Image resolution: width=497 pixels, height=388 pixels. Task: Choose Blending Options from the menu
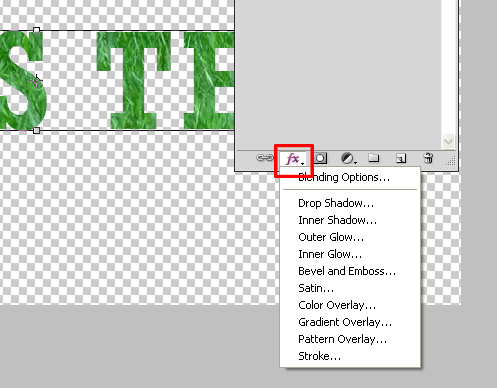pyautogui.click(x=344, y=177)
